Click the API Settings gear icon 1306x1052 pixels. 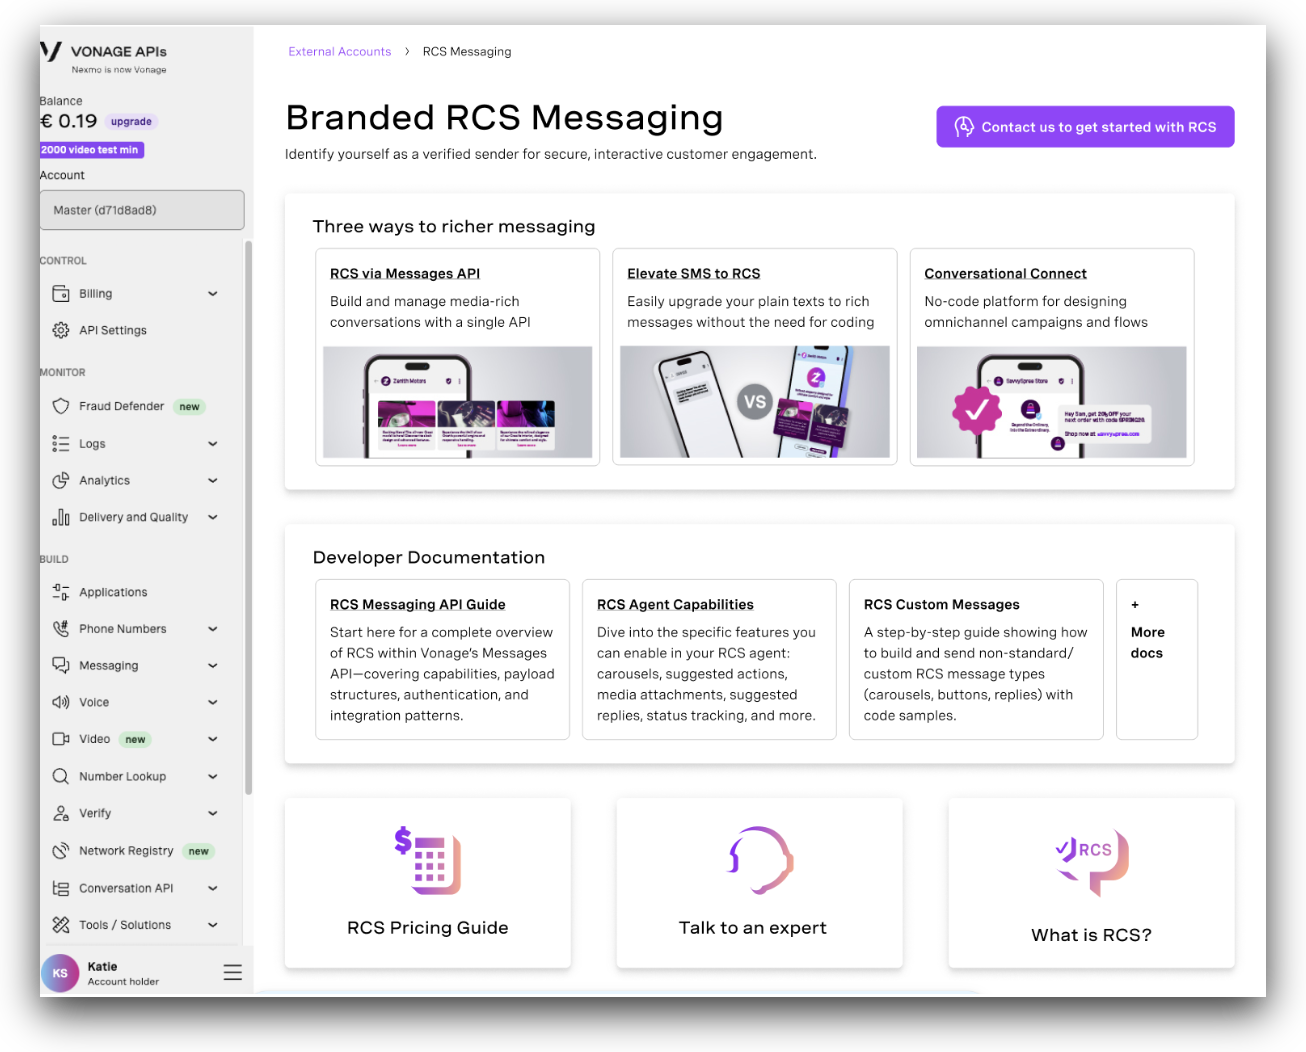coord(61,330)
